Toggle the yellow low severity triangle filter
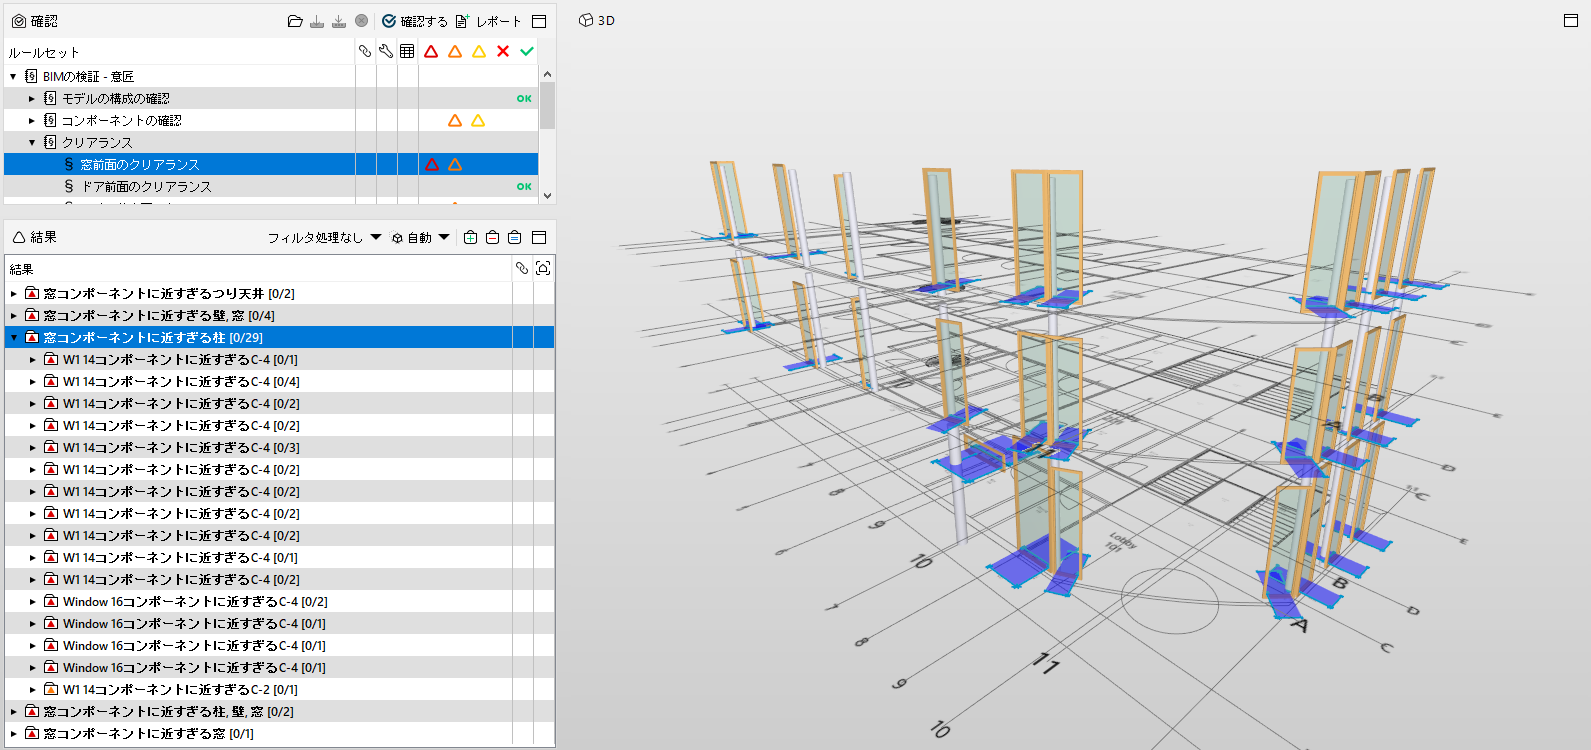 479,51
